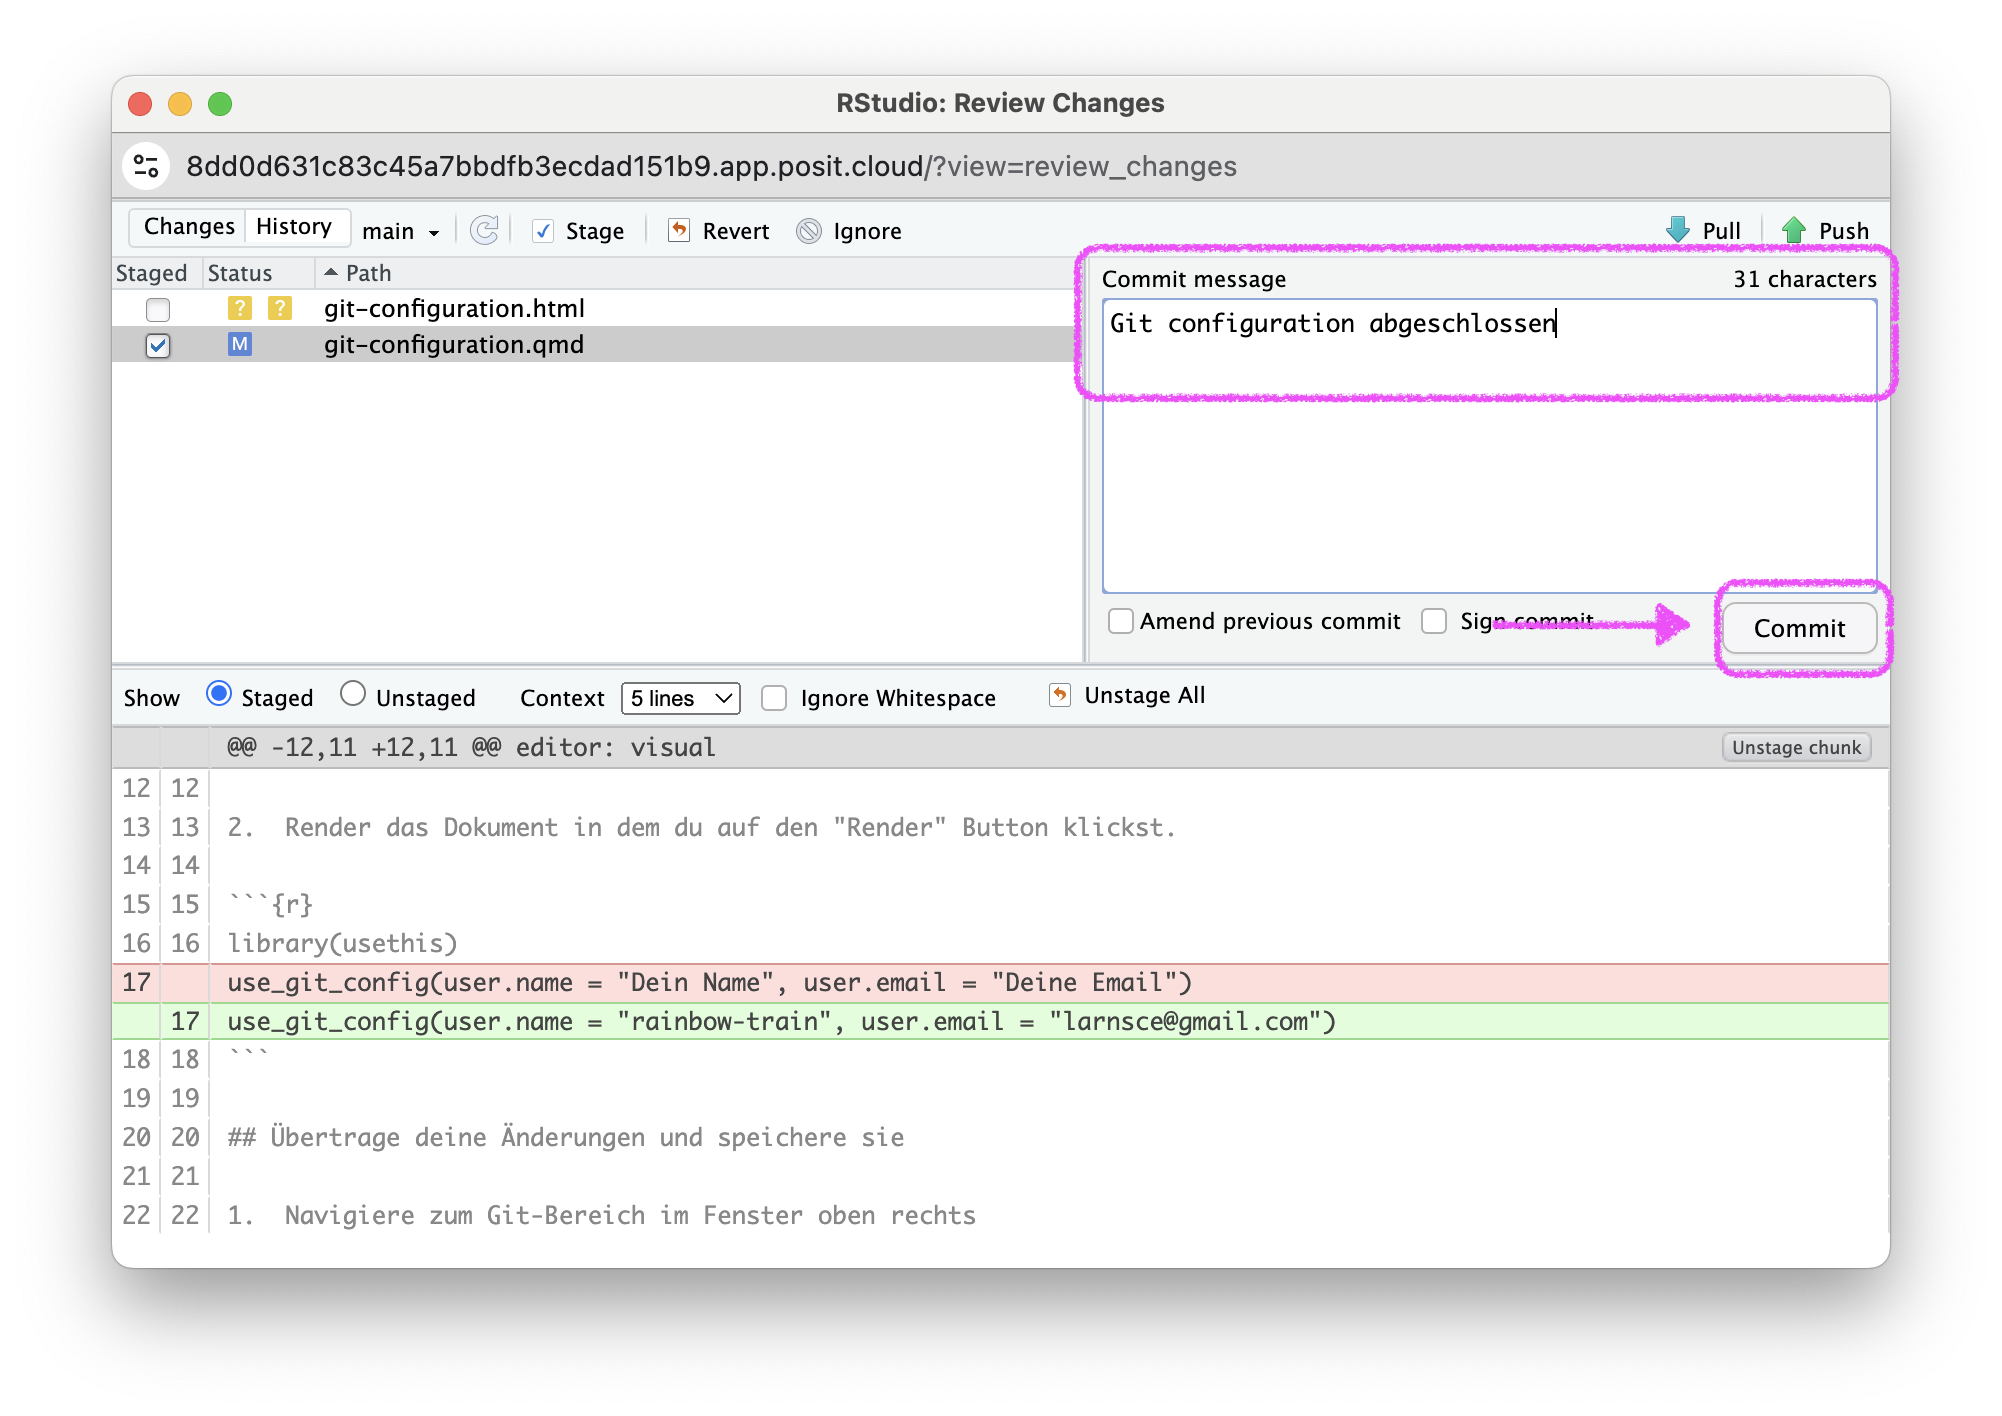Click the blue Pull down-arrow icon
The height and width of the screenshot is (1416, 2002).
click(1678, 230)
